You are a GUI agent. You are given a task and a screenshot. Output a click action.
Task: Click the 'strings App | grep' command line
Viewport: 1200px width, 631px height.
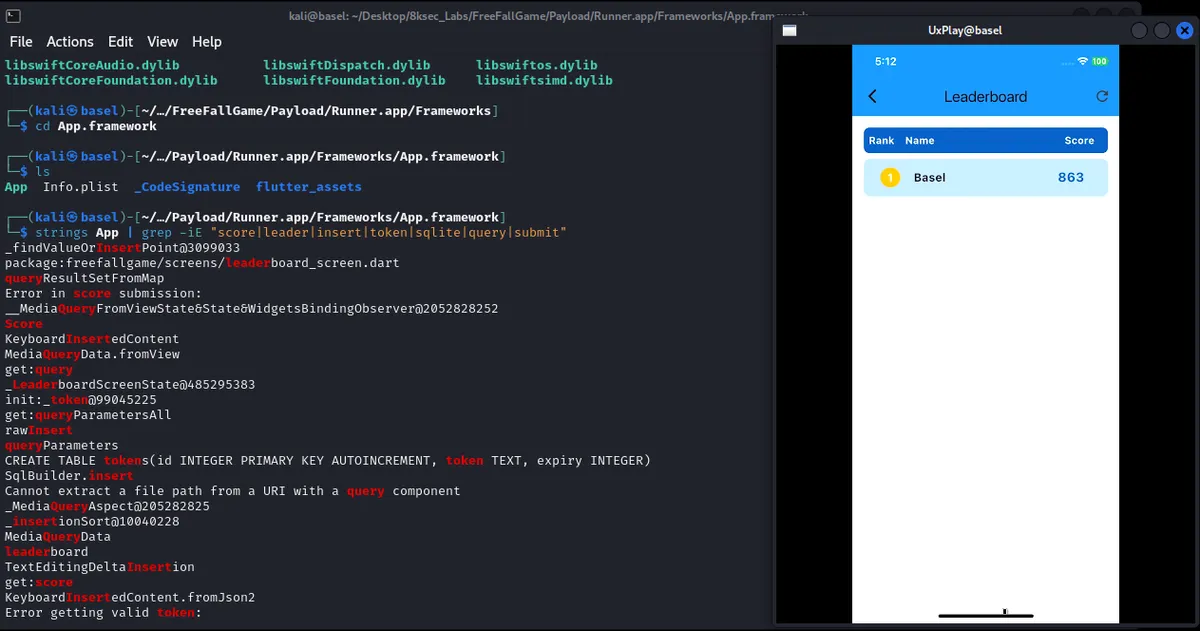pyautogui.click(x=301, y=232)
